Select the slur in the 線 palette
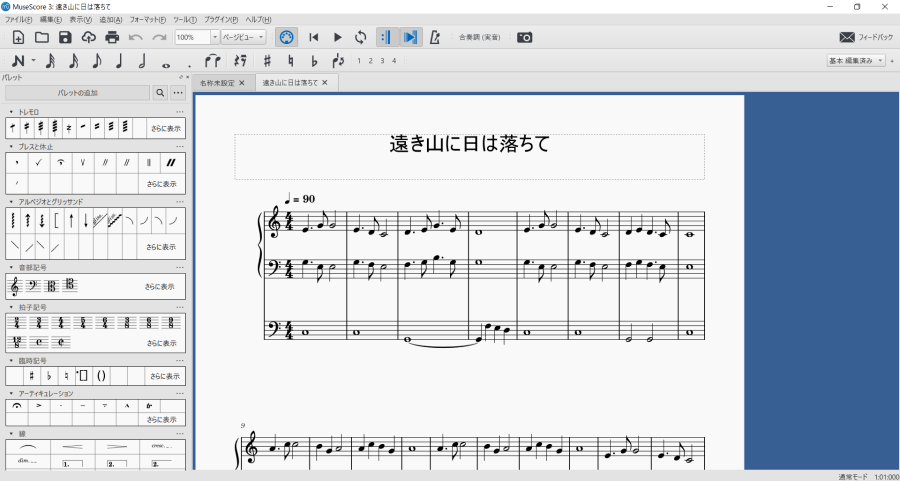This screenshot has width=900, height=481. point(28,446)
